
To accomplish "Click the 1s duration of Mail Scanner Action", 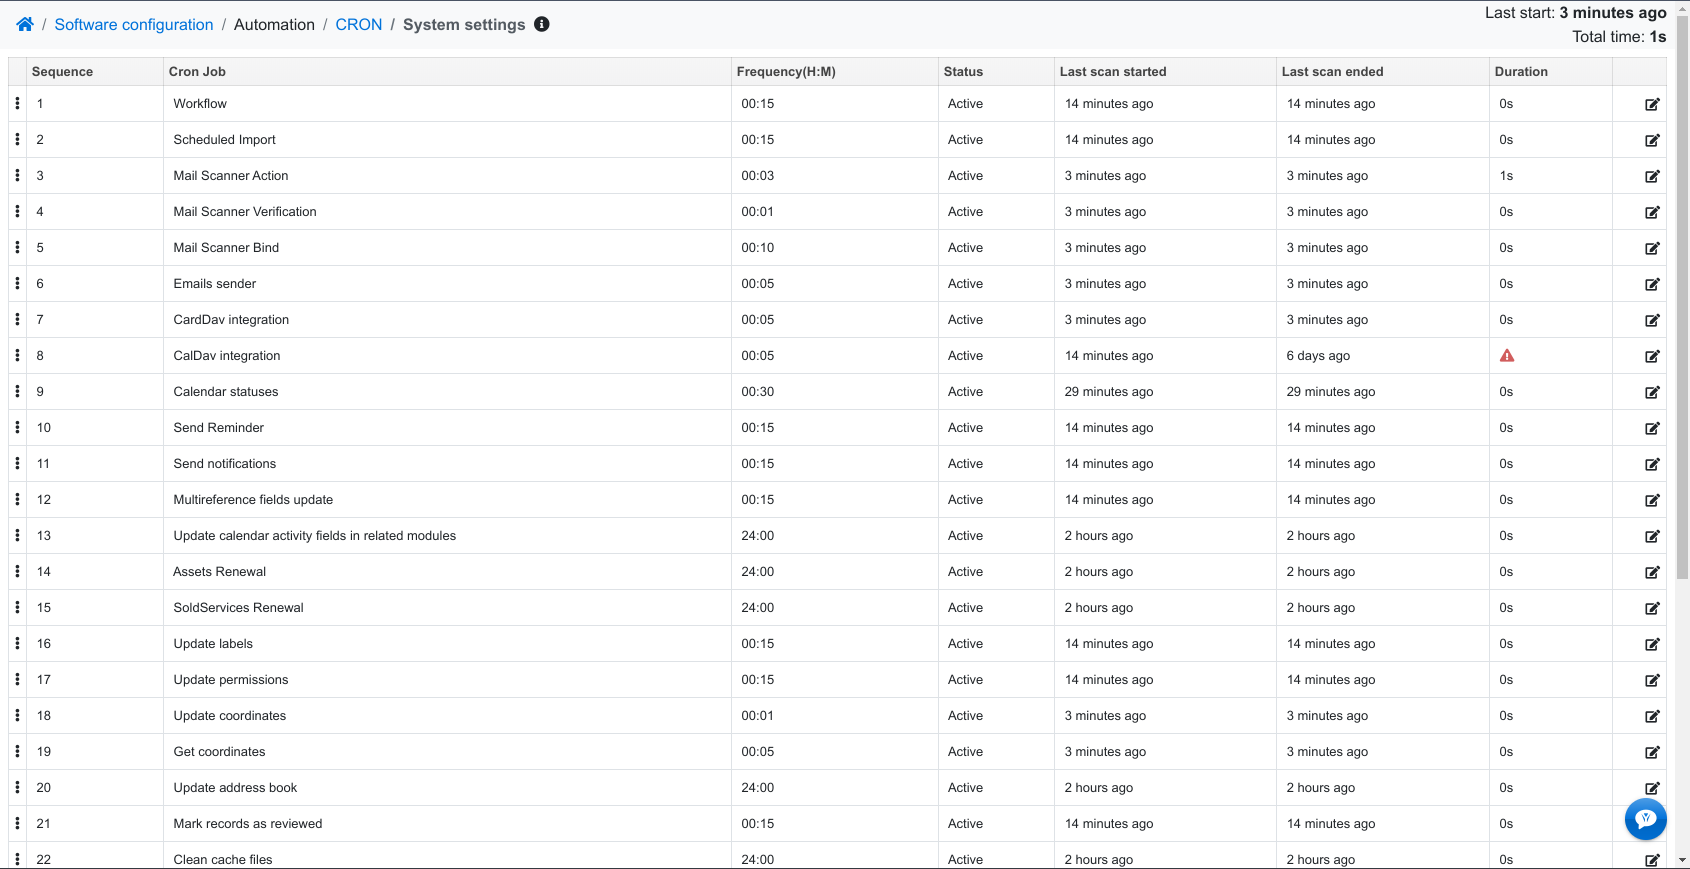I will pyautogui.click(x=1506, y=176).
